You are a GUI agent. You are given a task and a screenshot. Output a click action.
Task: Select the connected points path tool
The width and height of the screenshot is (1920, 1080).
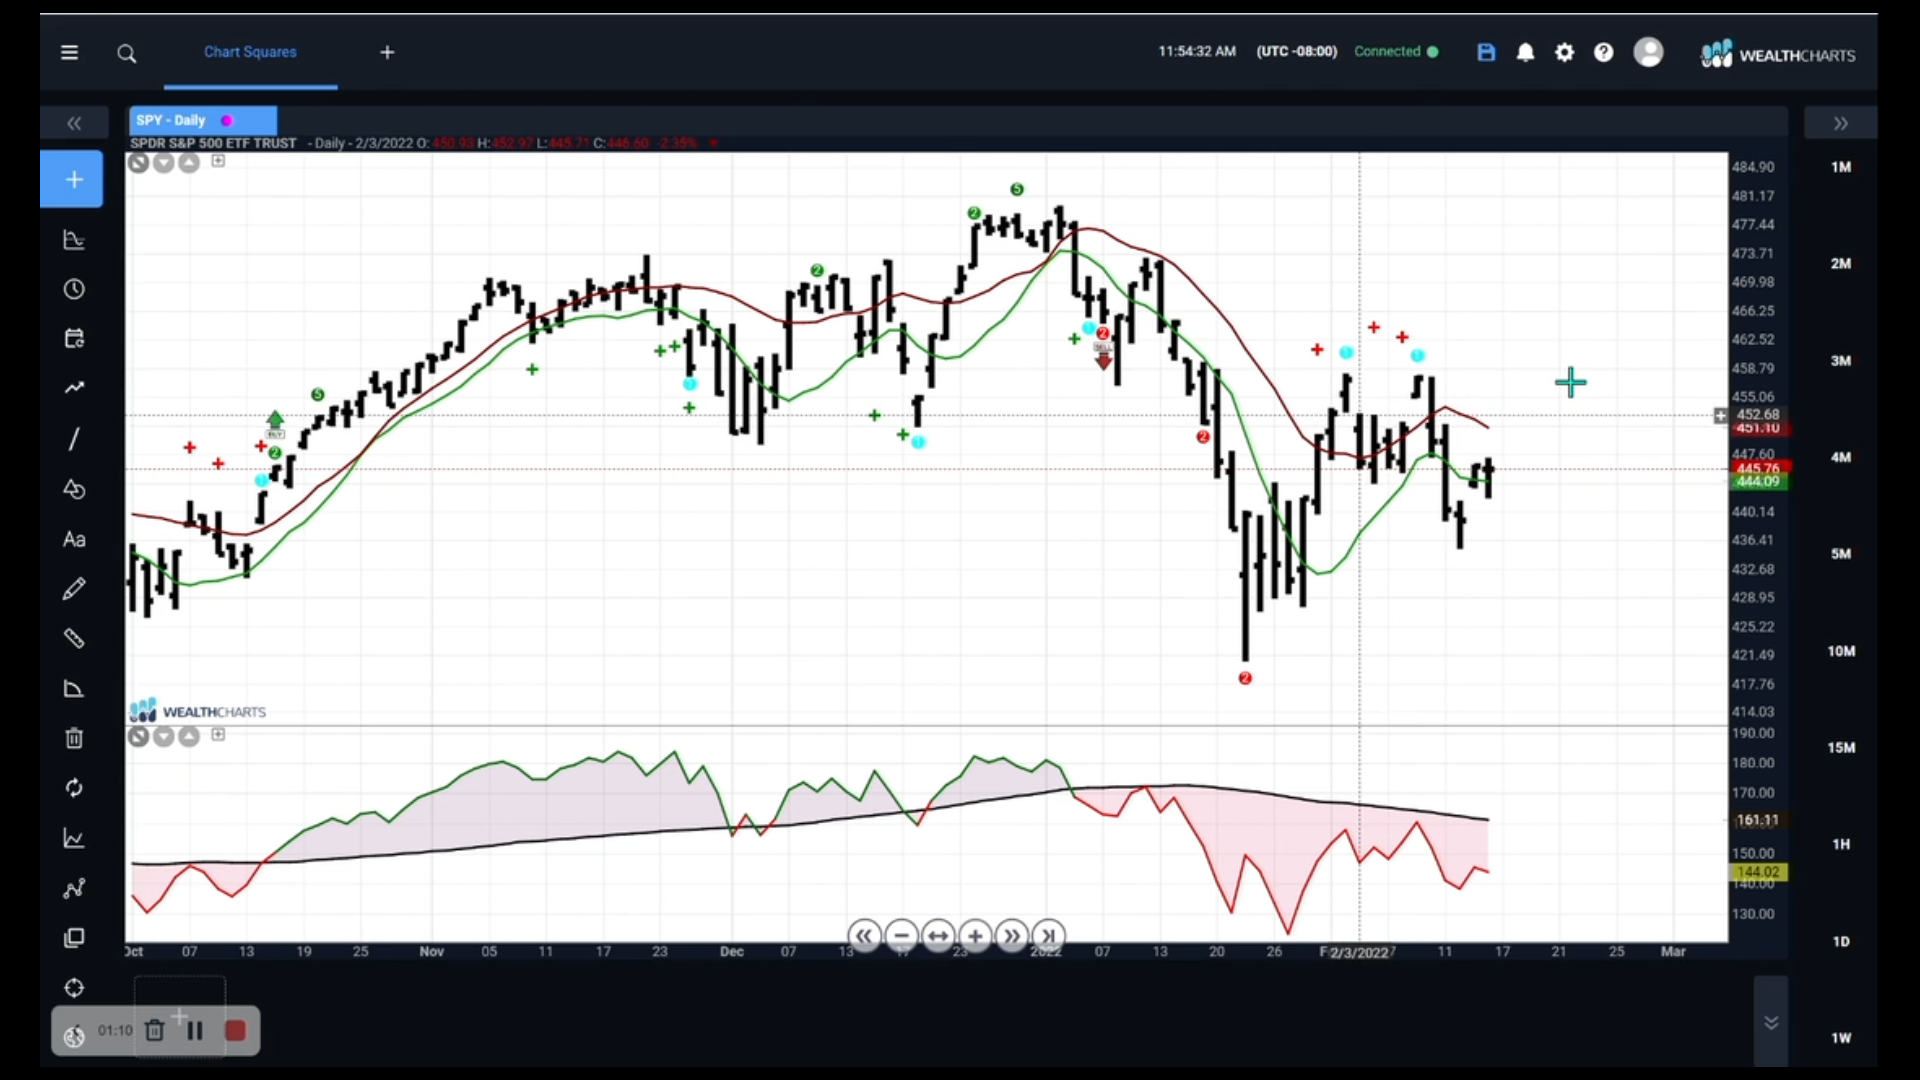coord(73,888)
